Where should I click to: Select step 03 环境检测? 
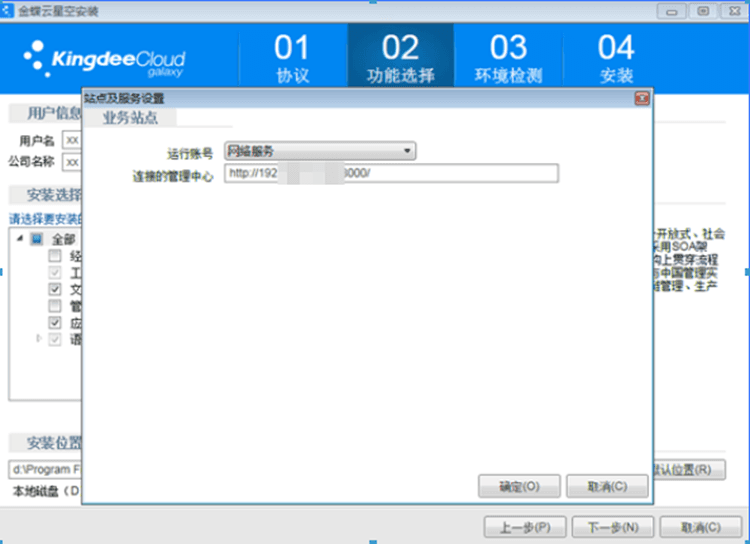[508, 57]
